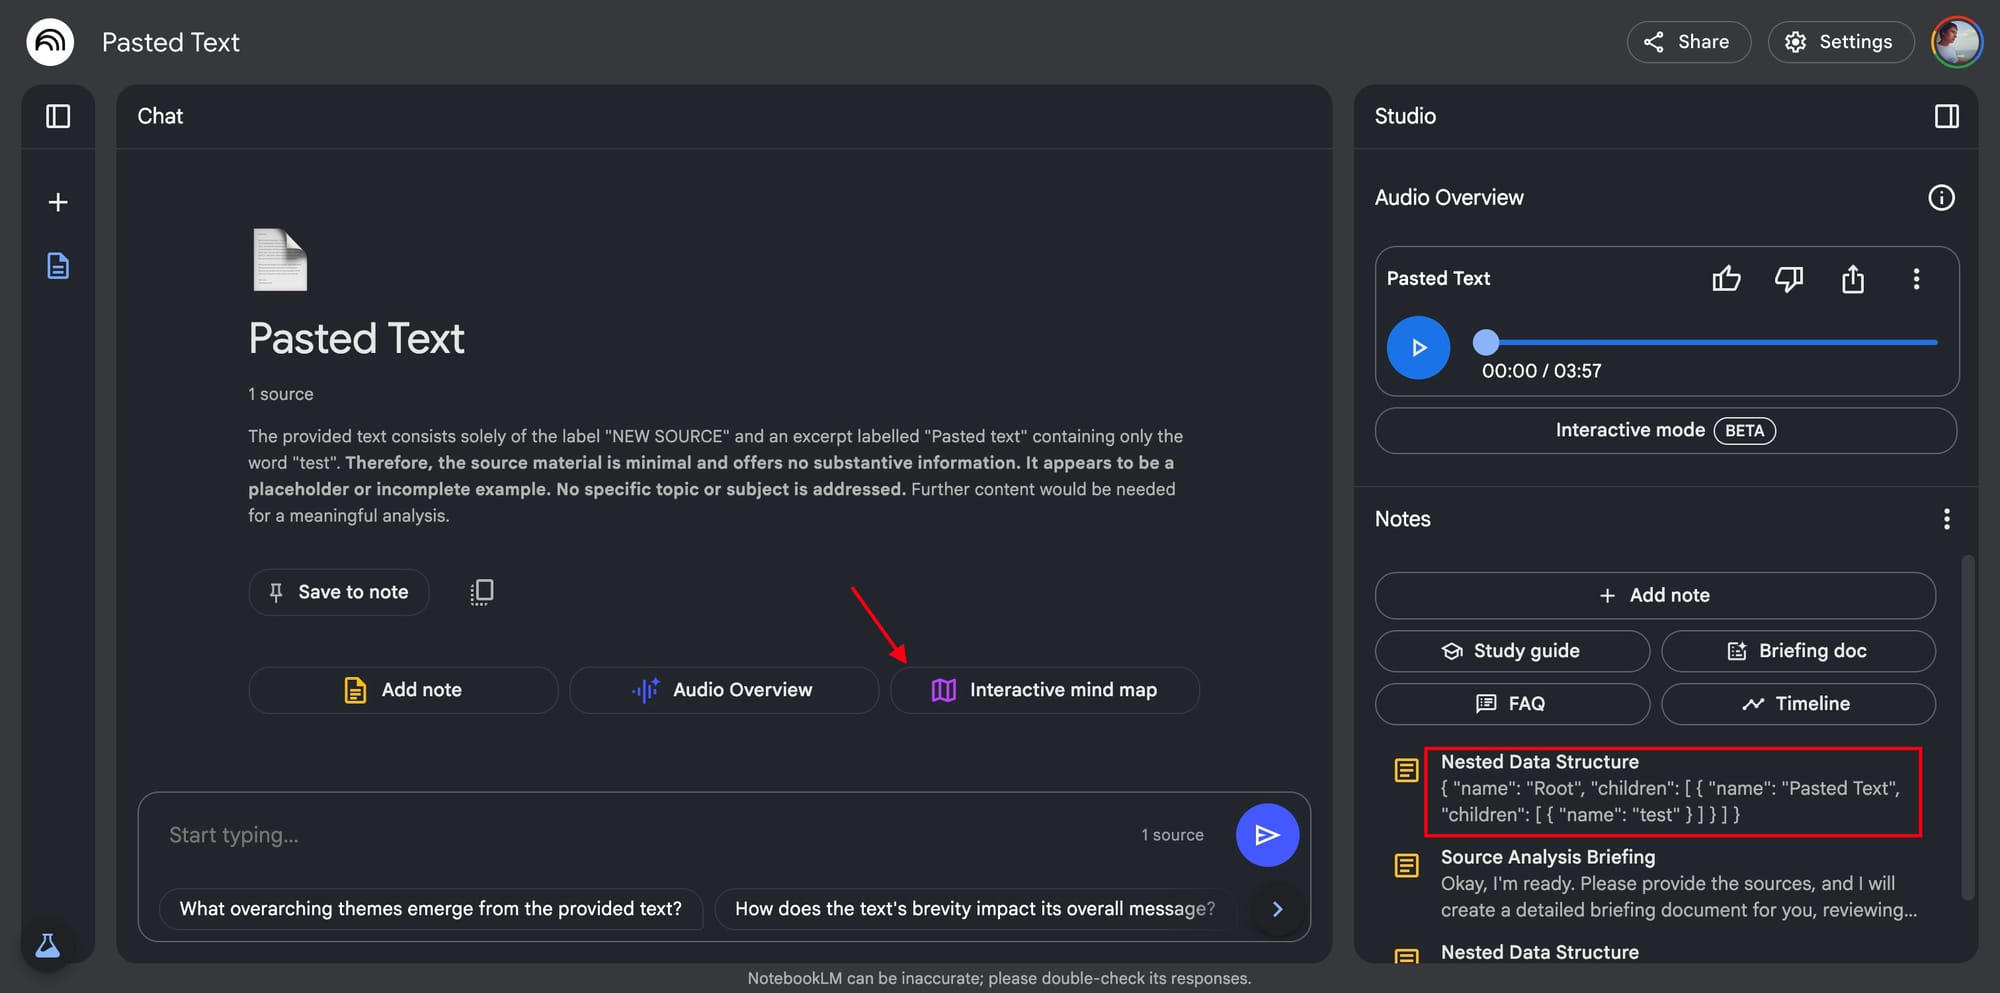
Task: Open the user profile avatar
Action: click(1957, 42)
